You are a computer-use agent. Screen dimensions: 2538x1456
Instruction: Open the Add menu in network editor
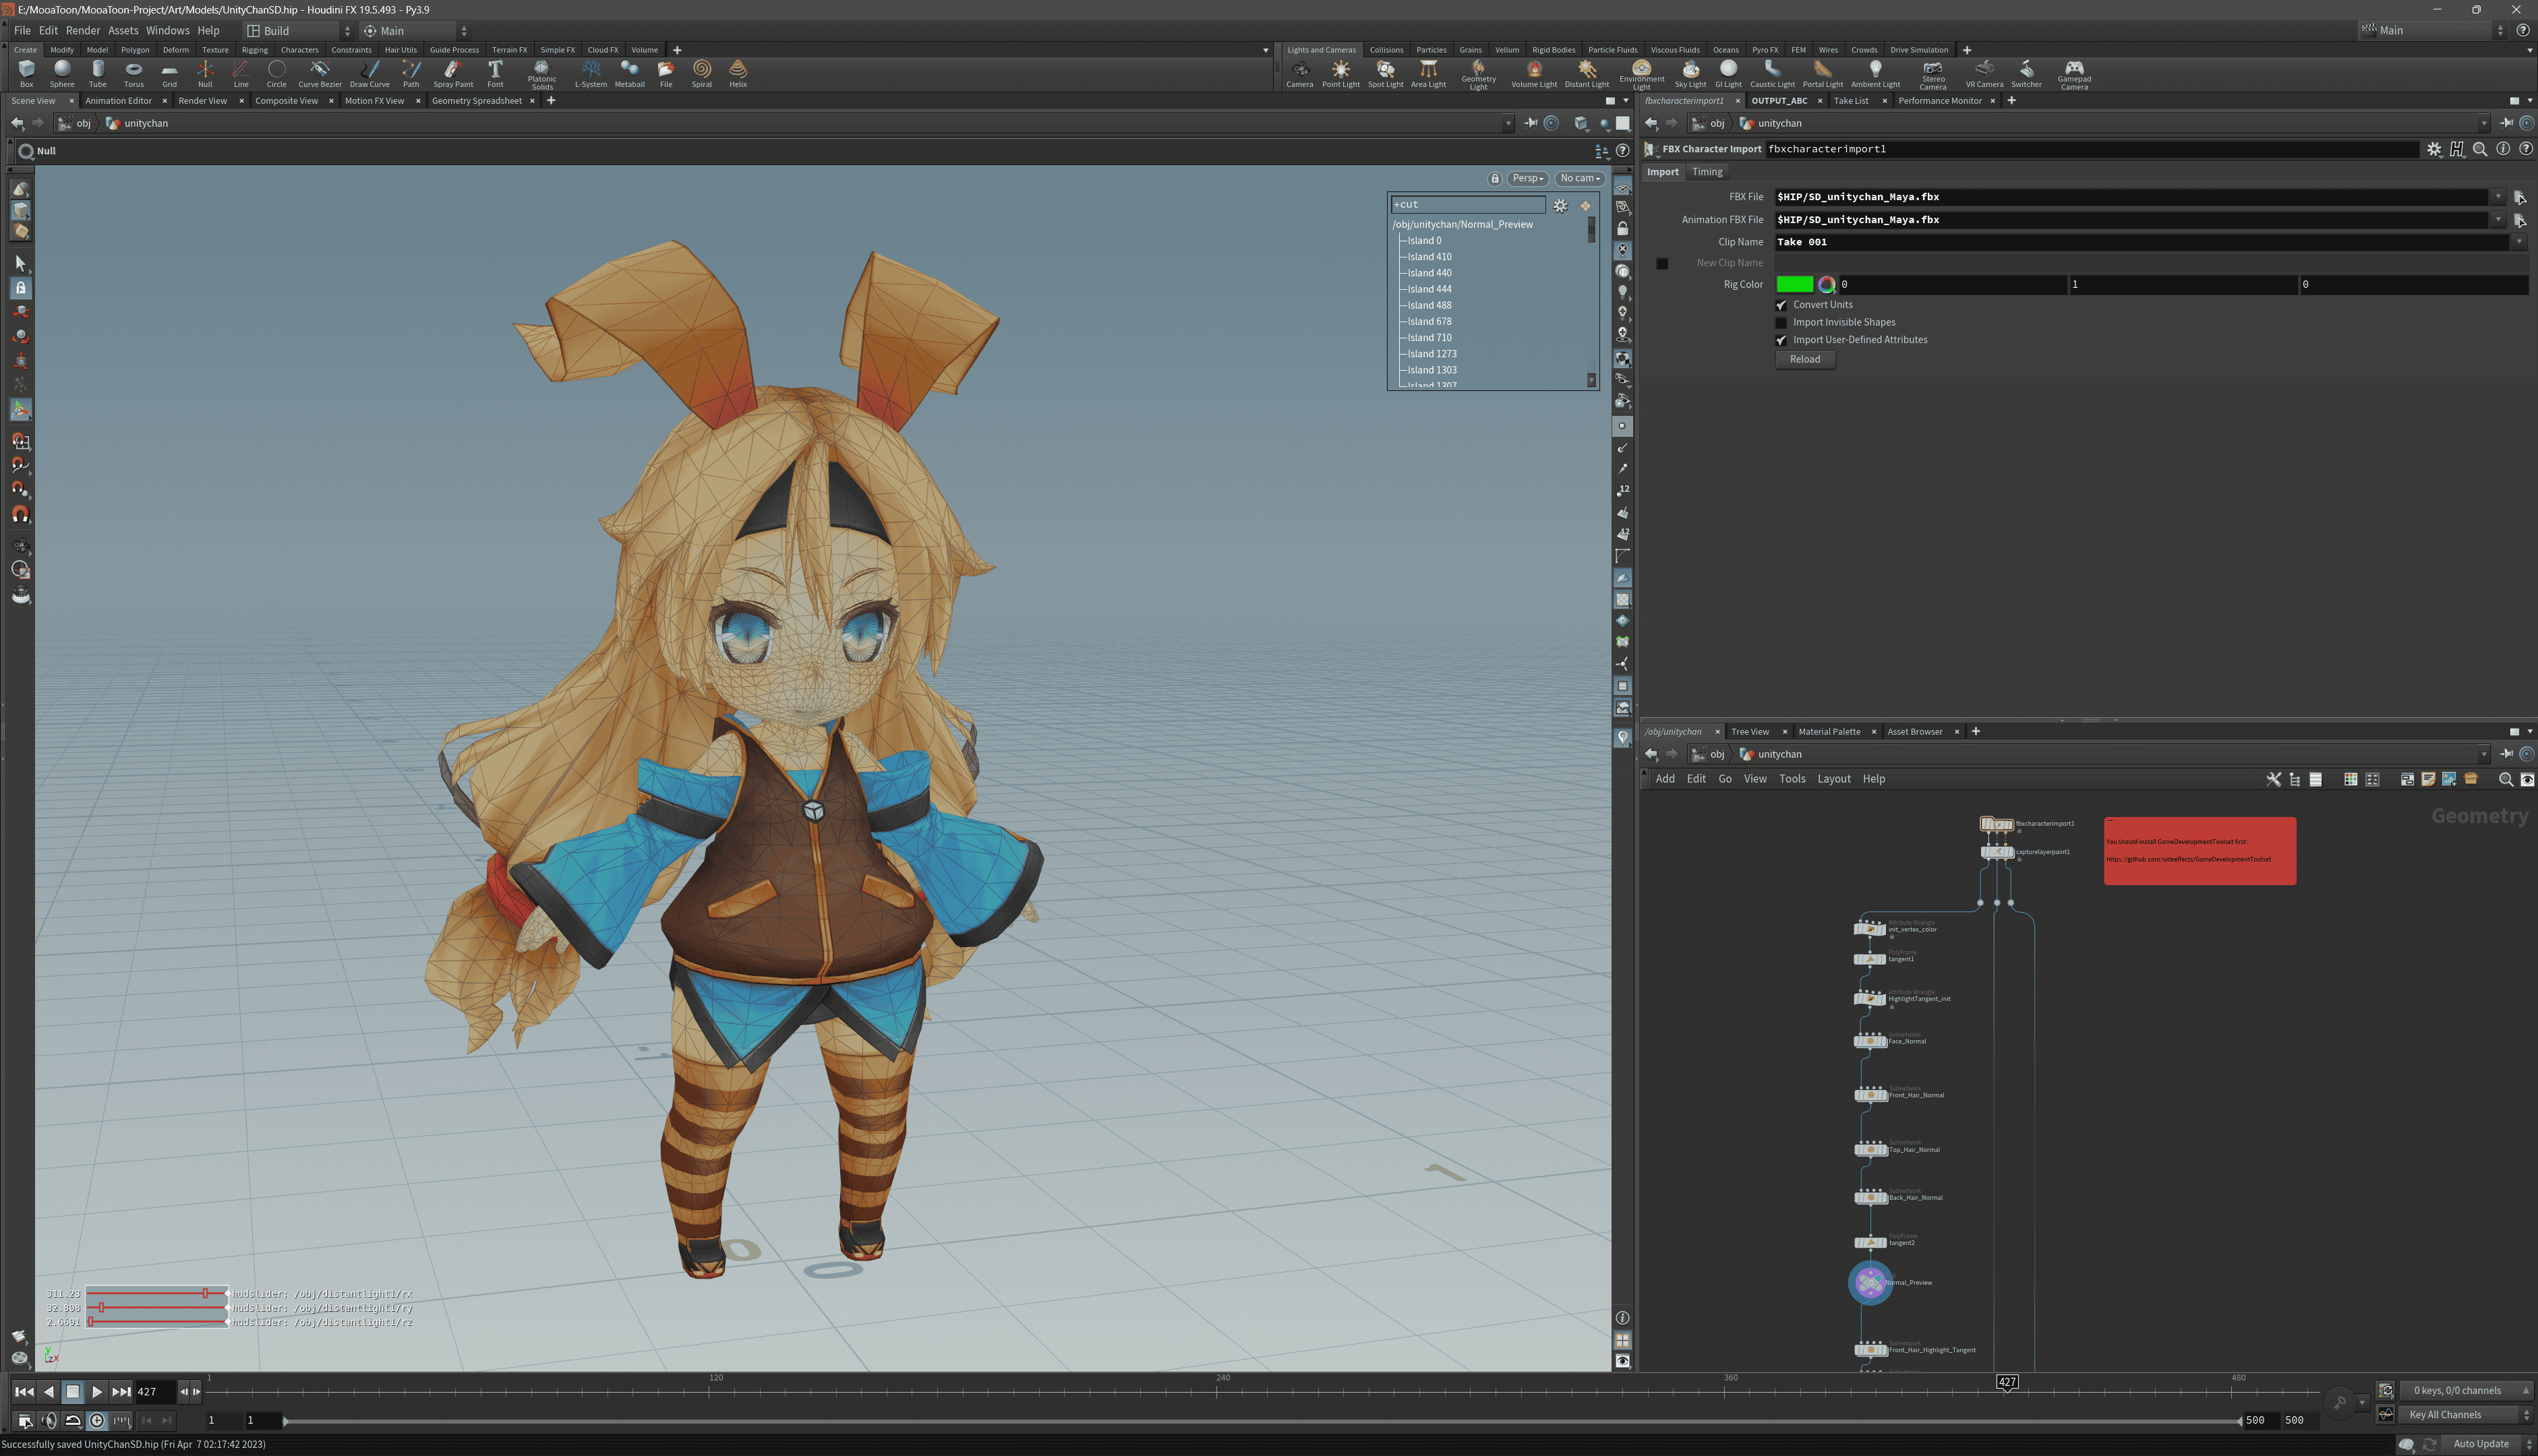[x=1665, y=779]
